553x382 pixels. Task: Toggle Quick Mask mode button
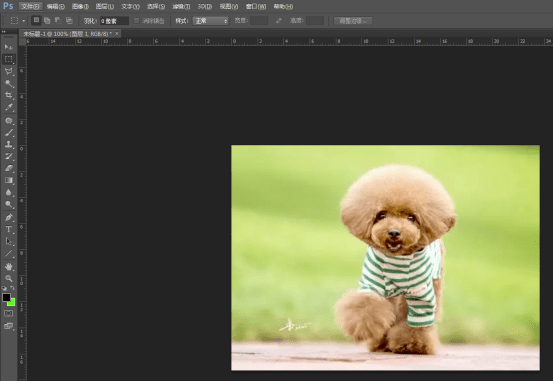pyautogui.click(x=8, y=313)
